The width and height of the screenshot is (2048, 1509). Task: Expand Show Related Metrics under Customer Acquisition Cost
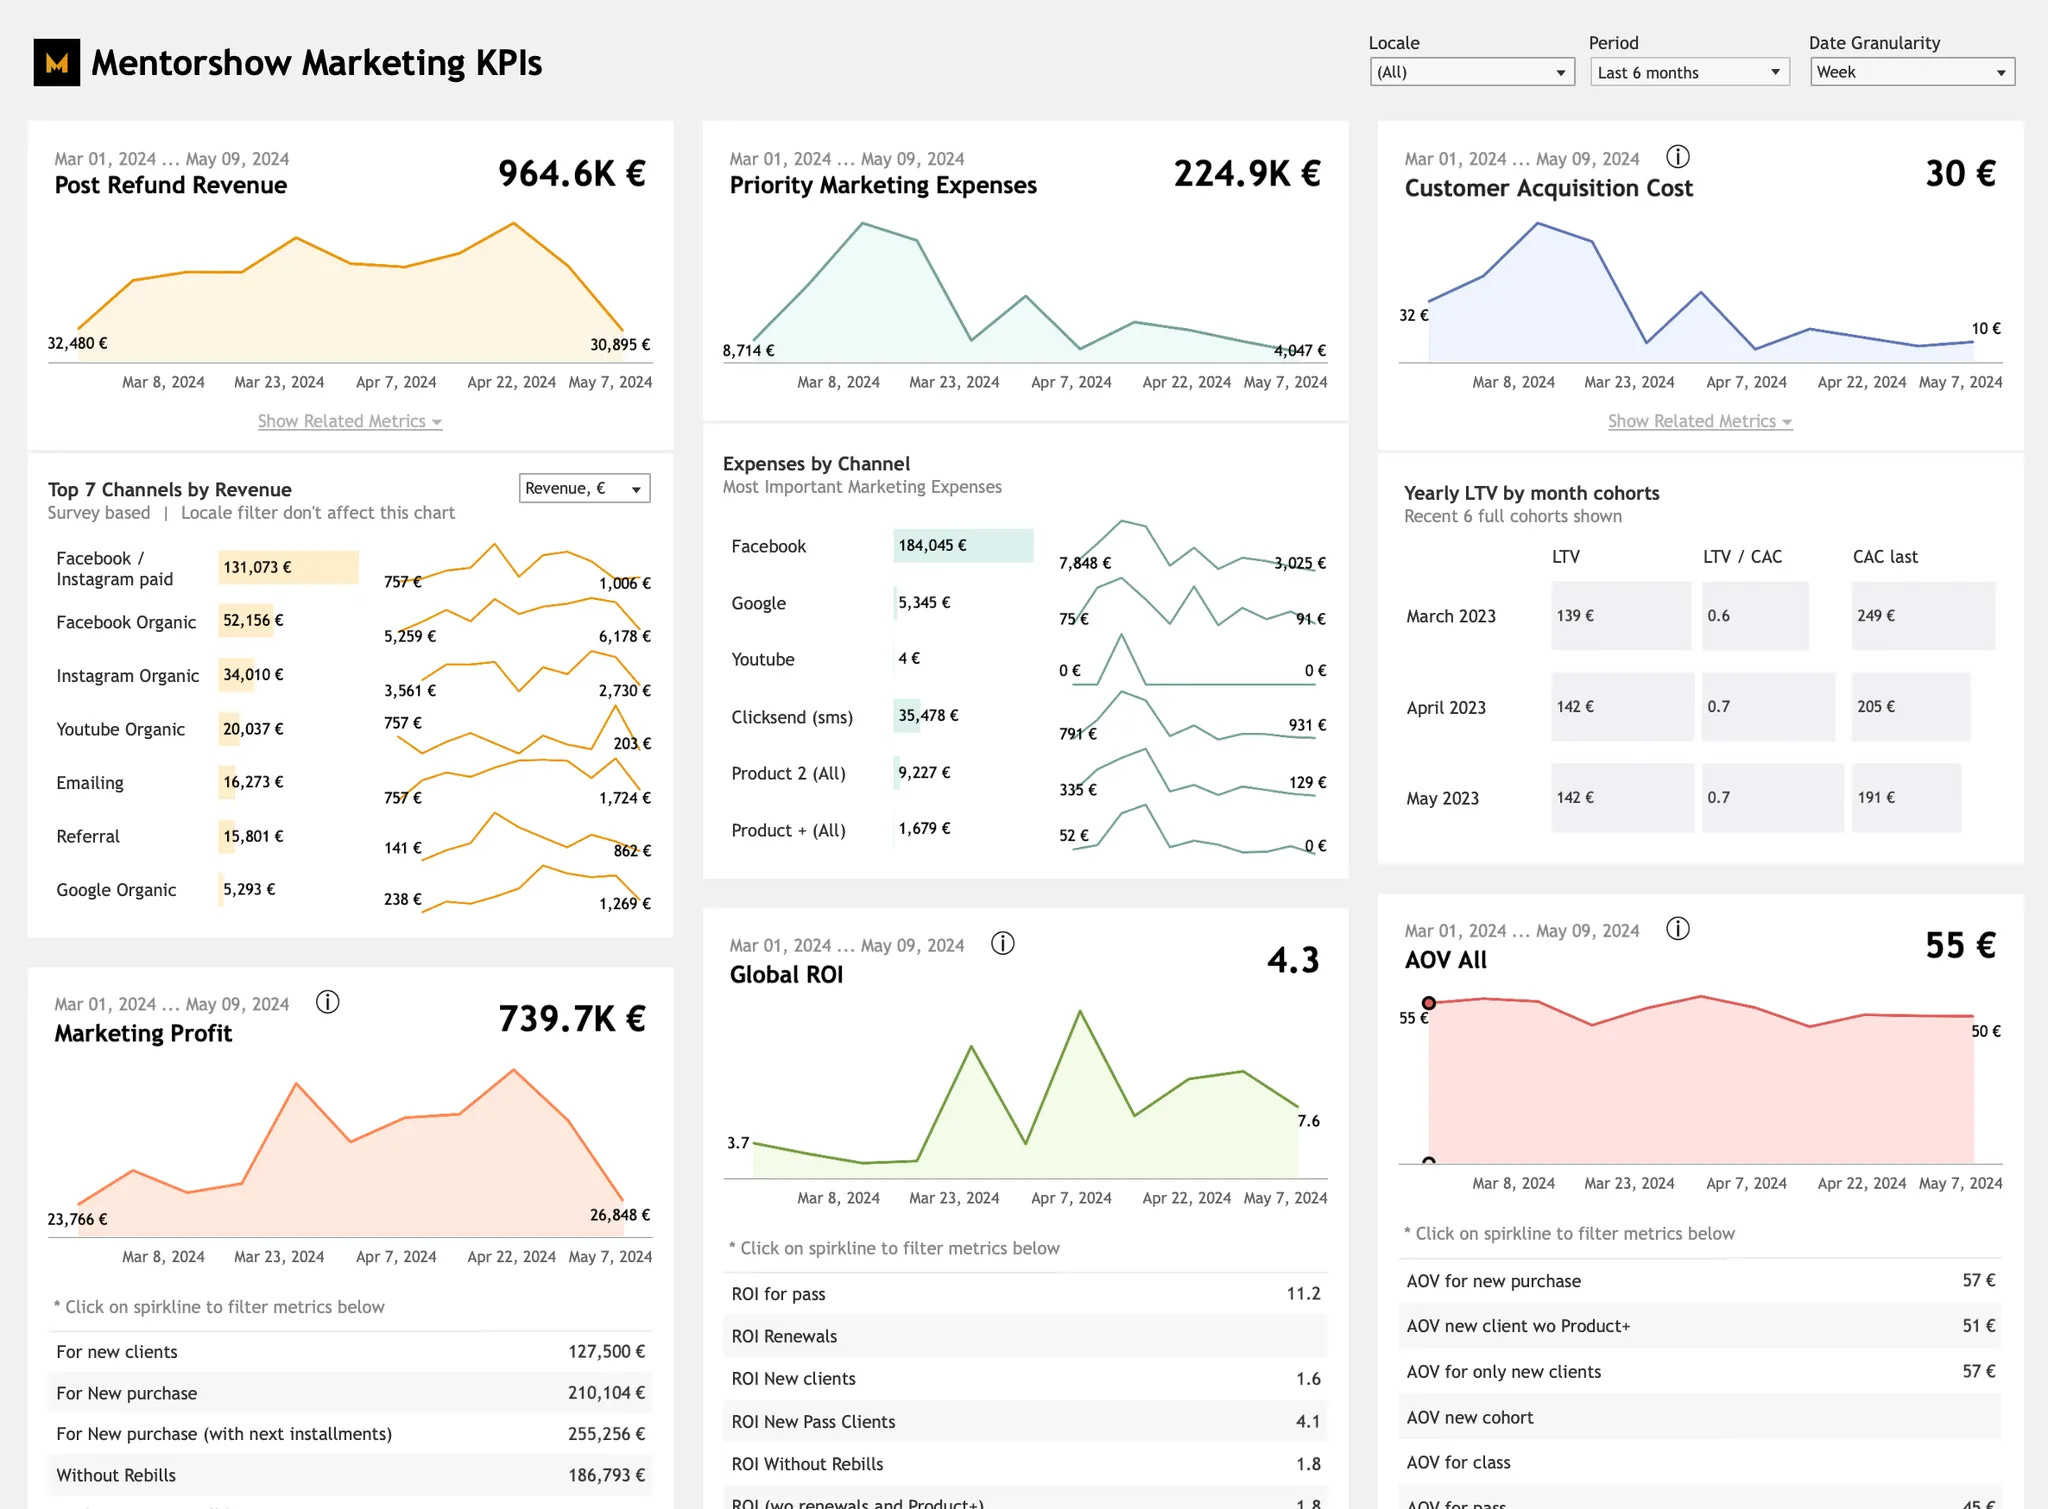1699,421
